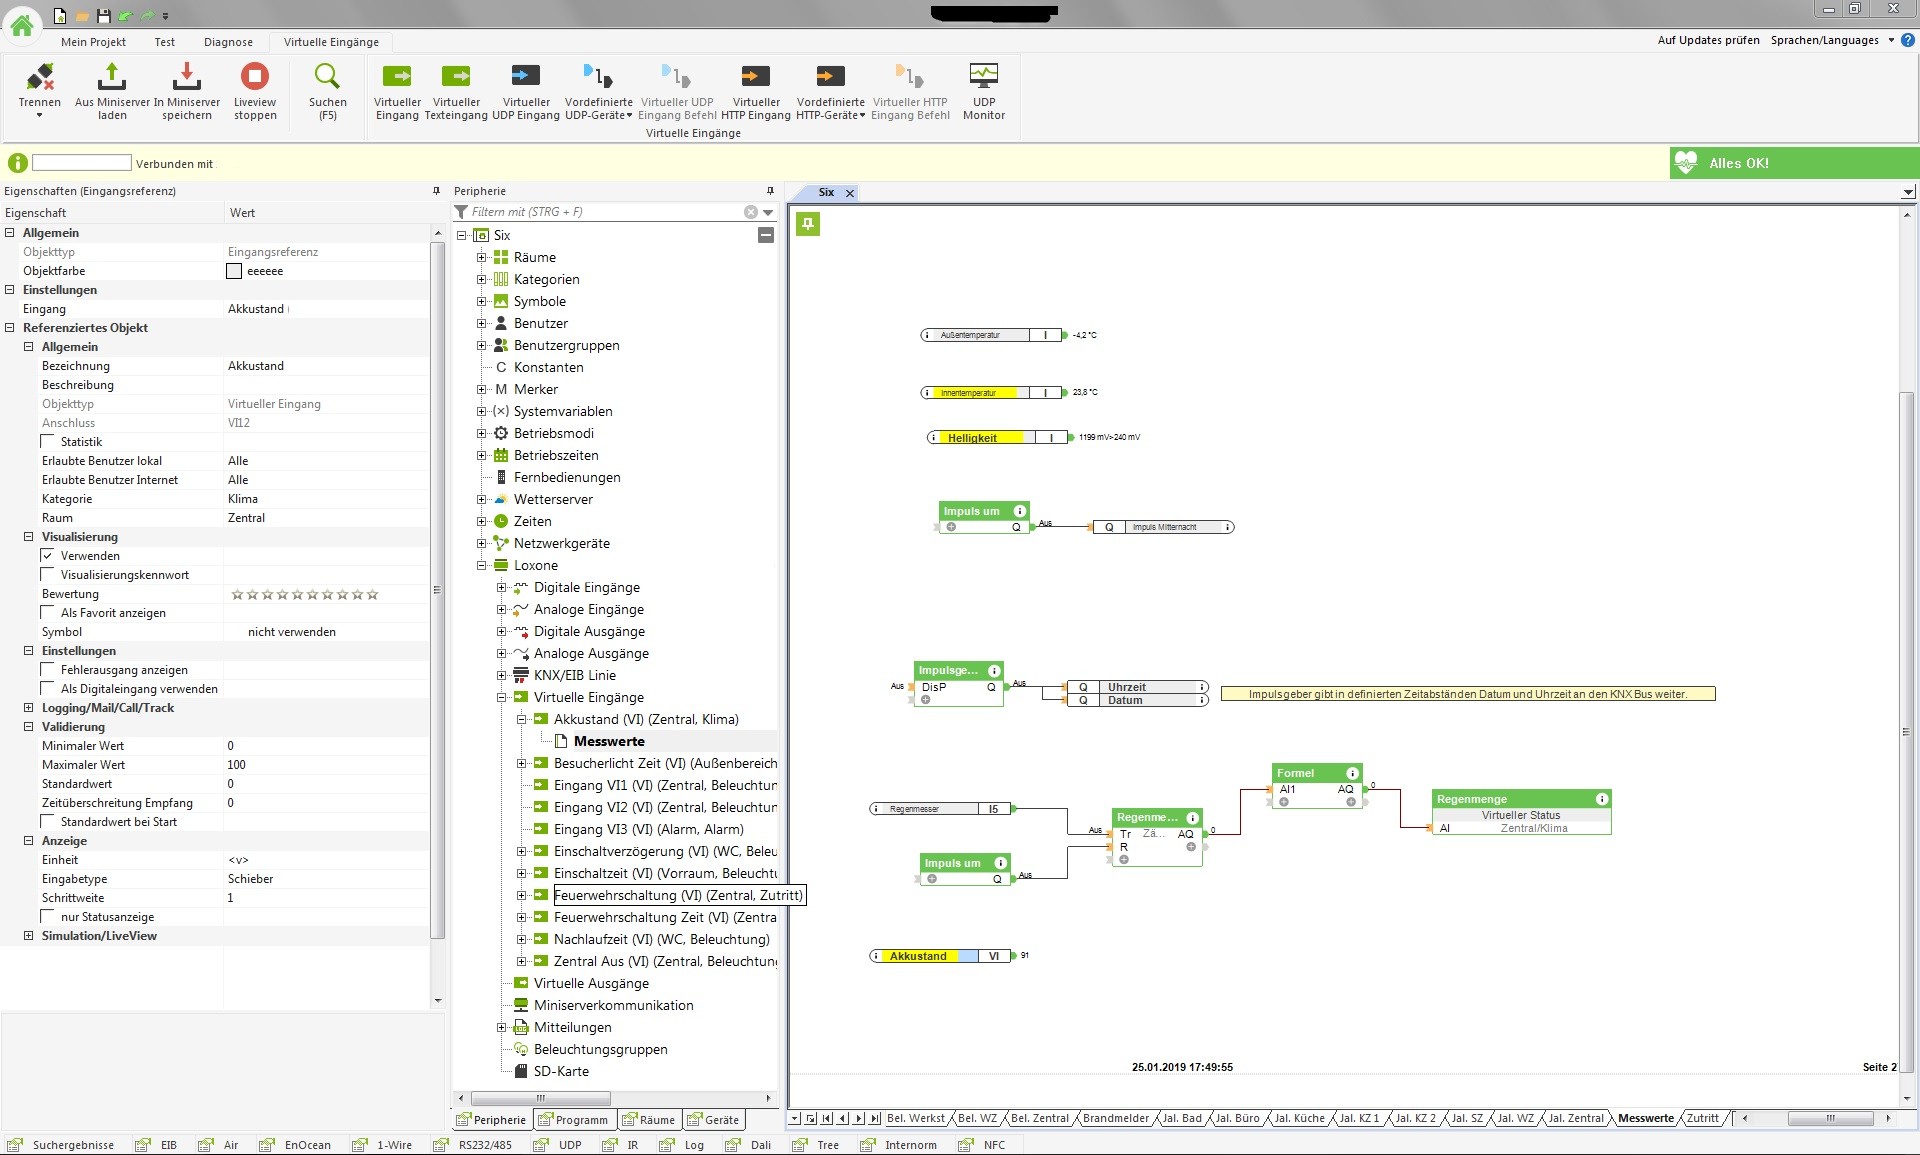The image size is (1920, 1155).
Task: Uncheck the Verwenden visualization checkbox
Action: click(48, 556)
